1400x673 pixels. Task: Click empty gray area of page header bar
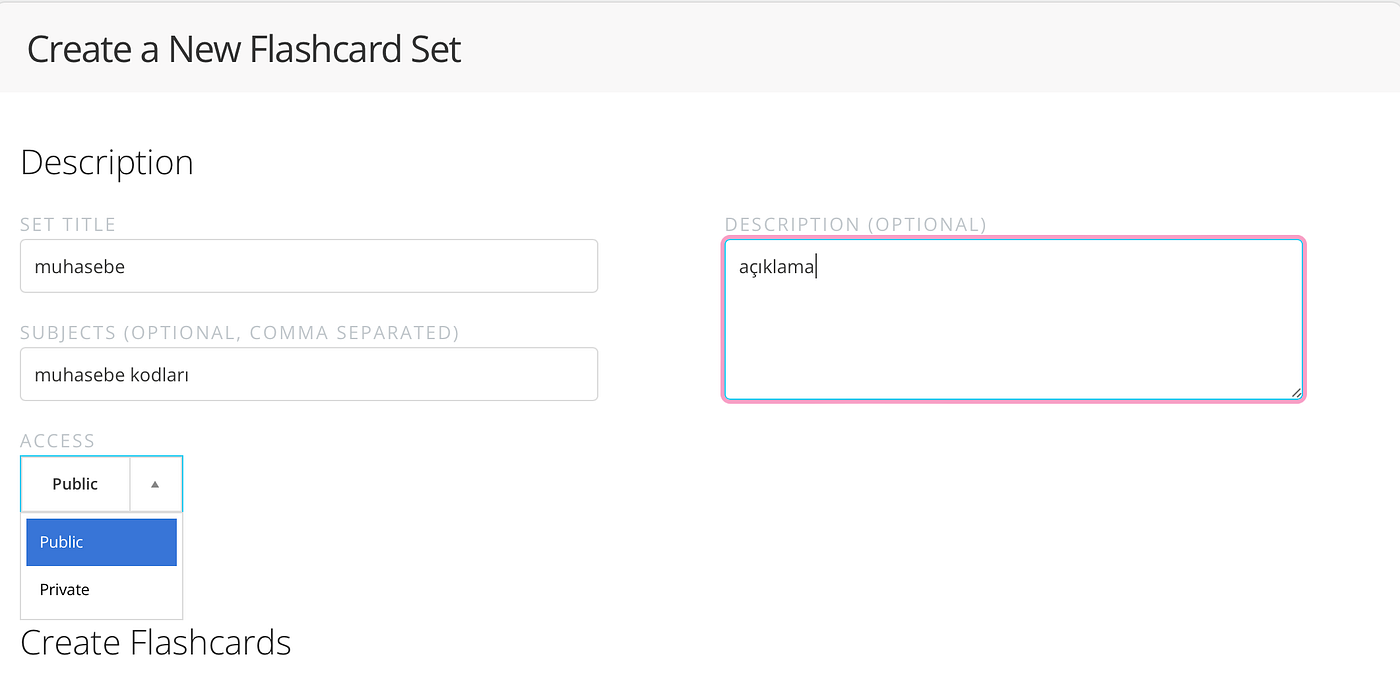900,48
